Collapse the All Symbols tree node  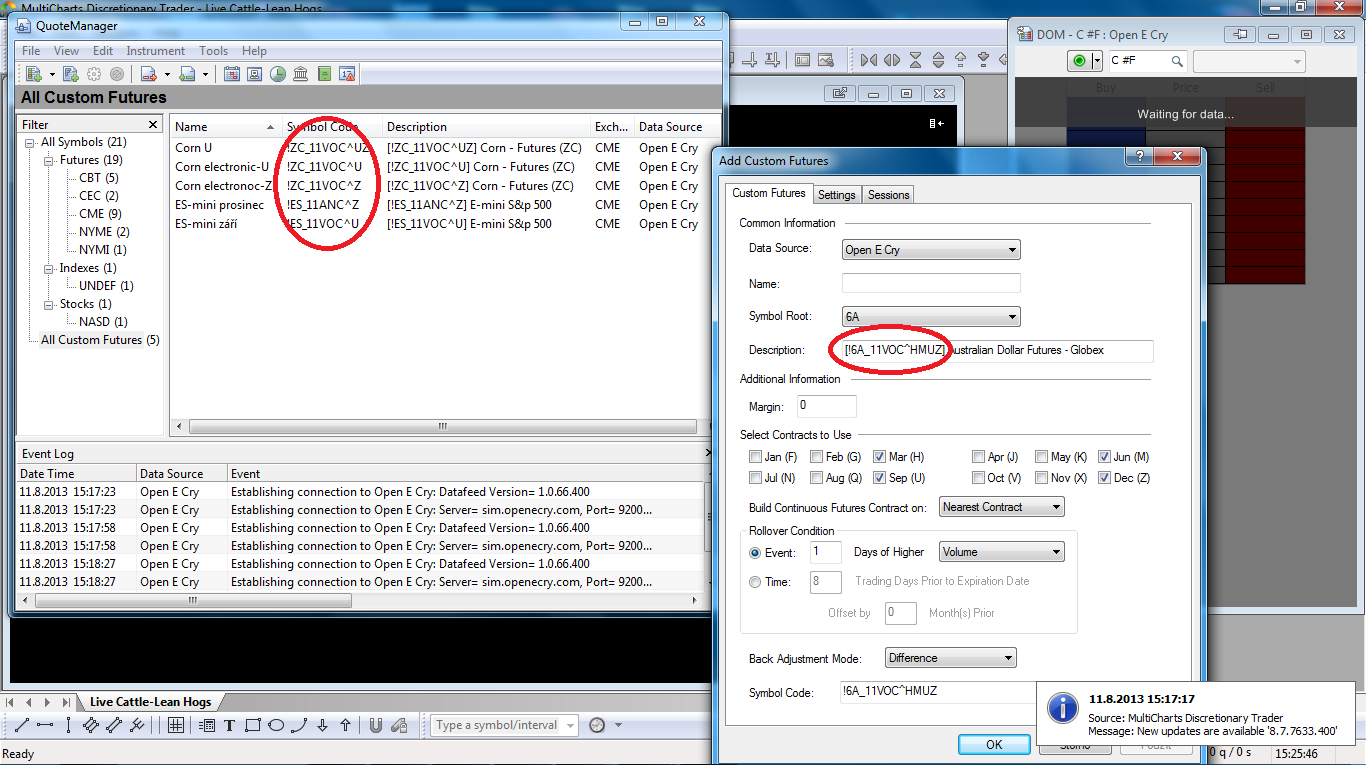30,143
